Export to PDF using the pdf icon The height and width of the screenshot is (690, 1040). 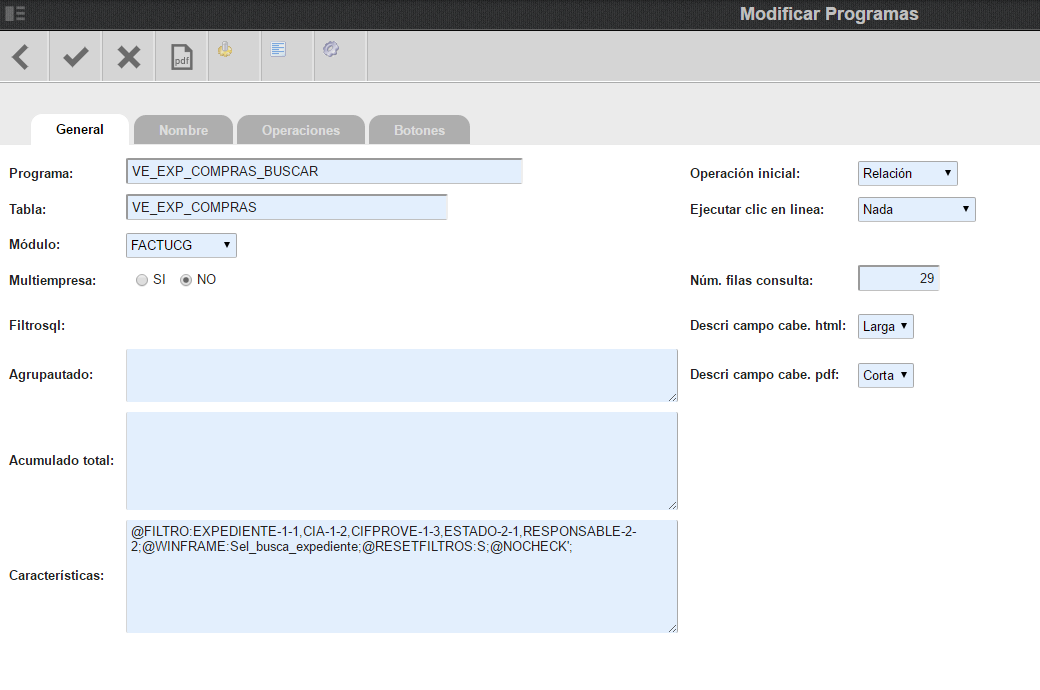click(182, 57)
